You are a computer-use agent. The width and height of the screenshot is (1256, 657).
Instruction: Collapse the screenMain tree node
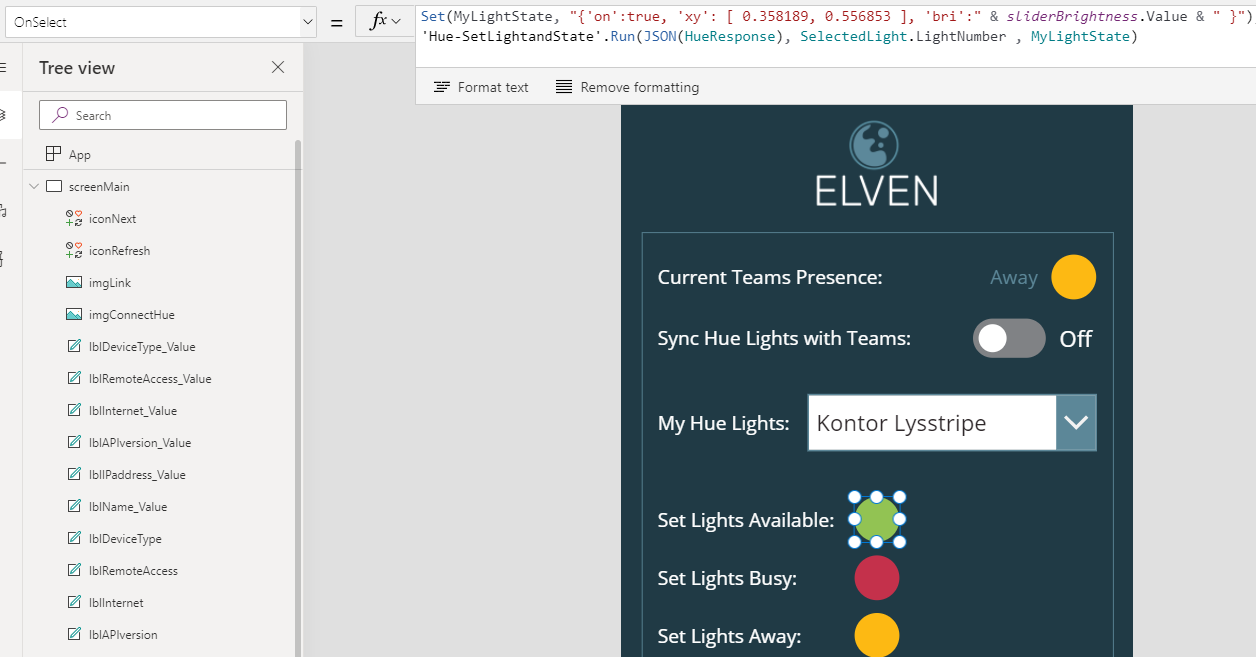click(x=34, y=186)
